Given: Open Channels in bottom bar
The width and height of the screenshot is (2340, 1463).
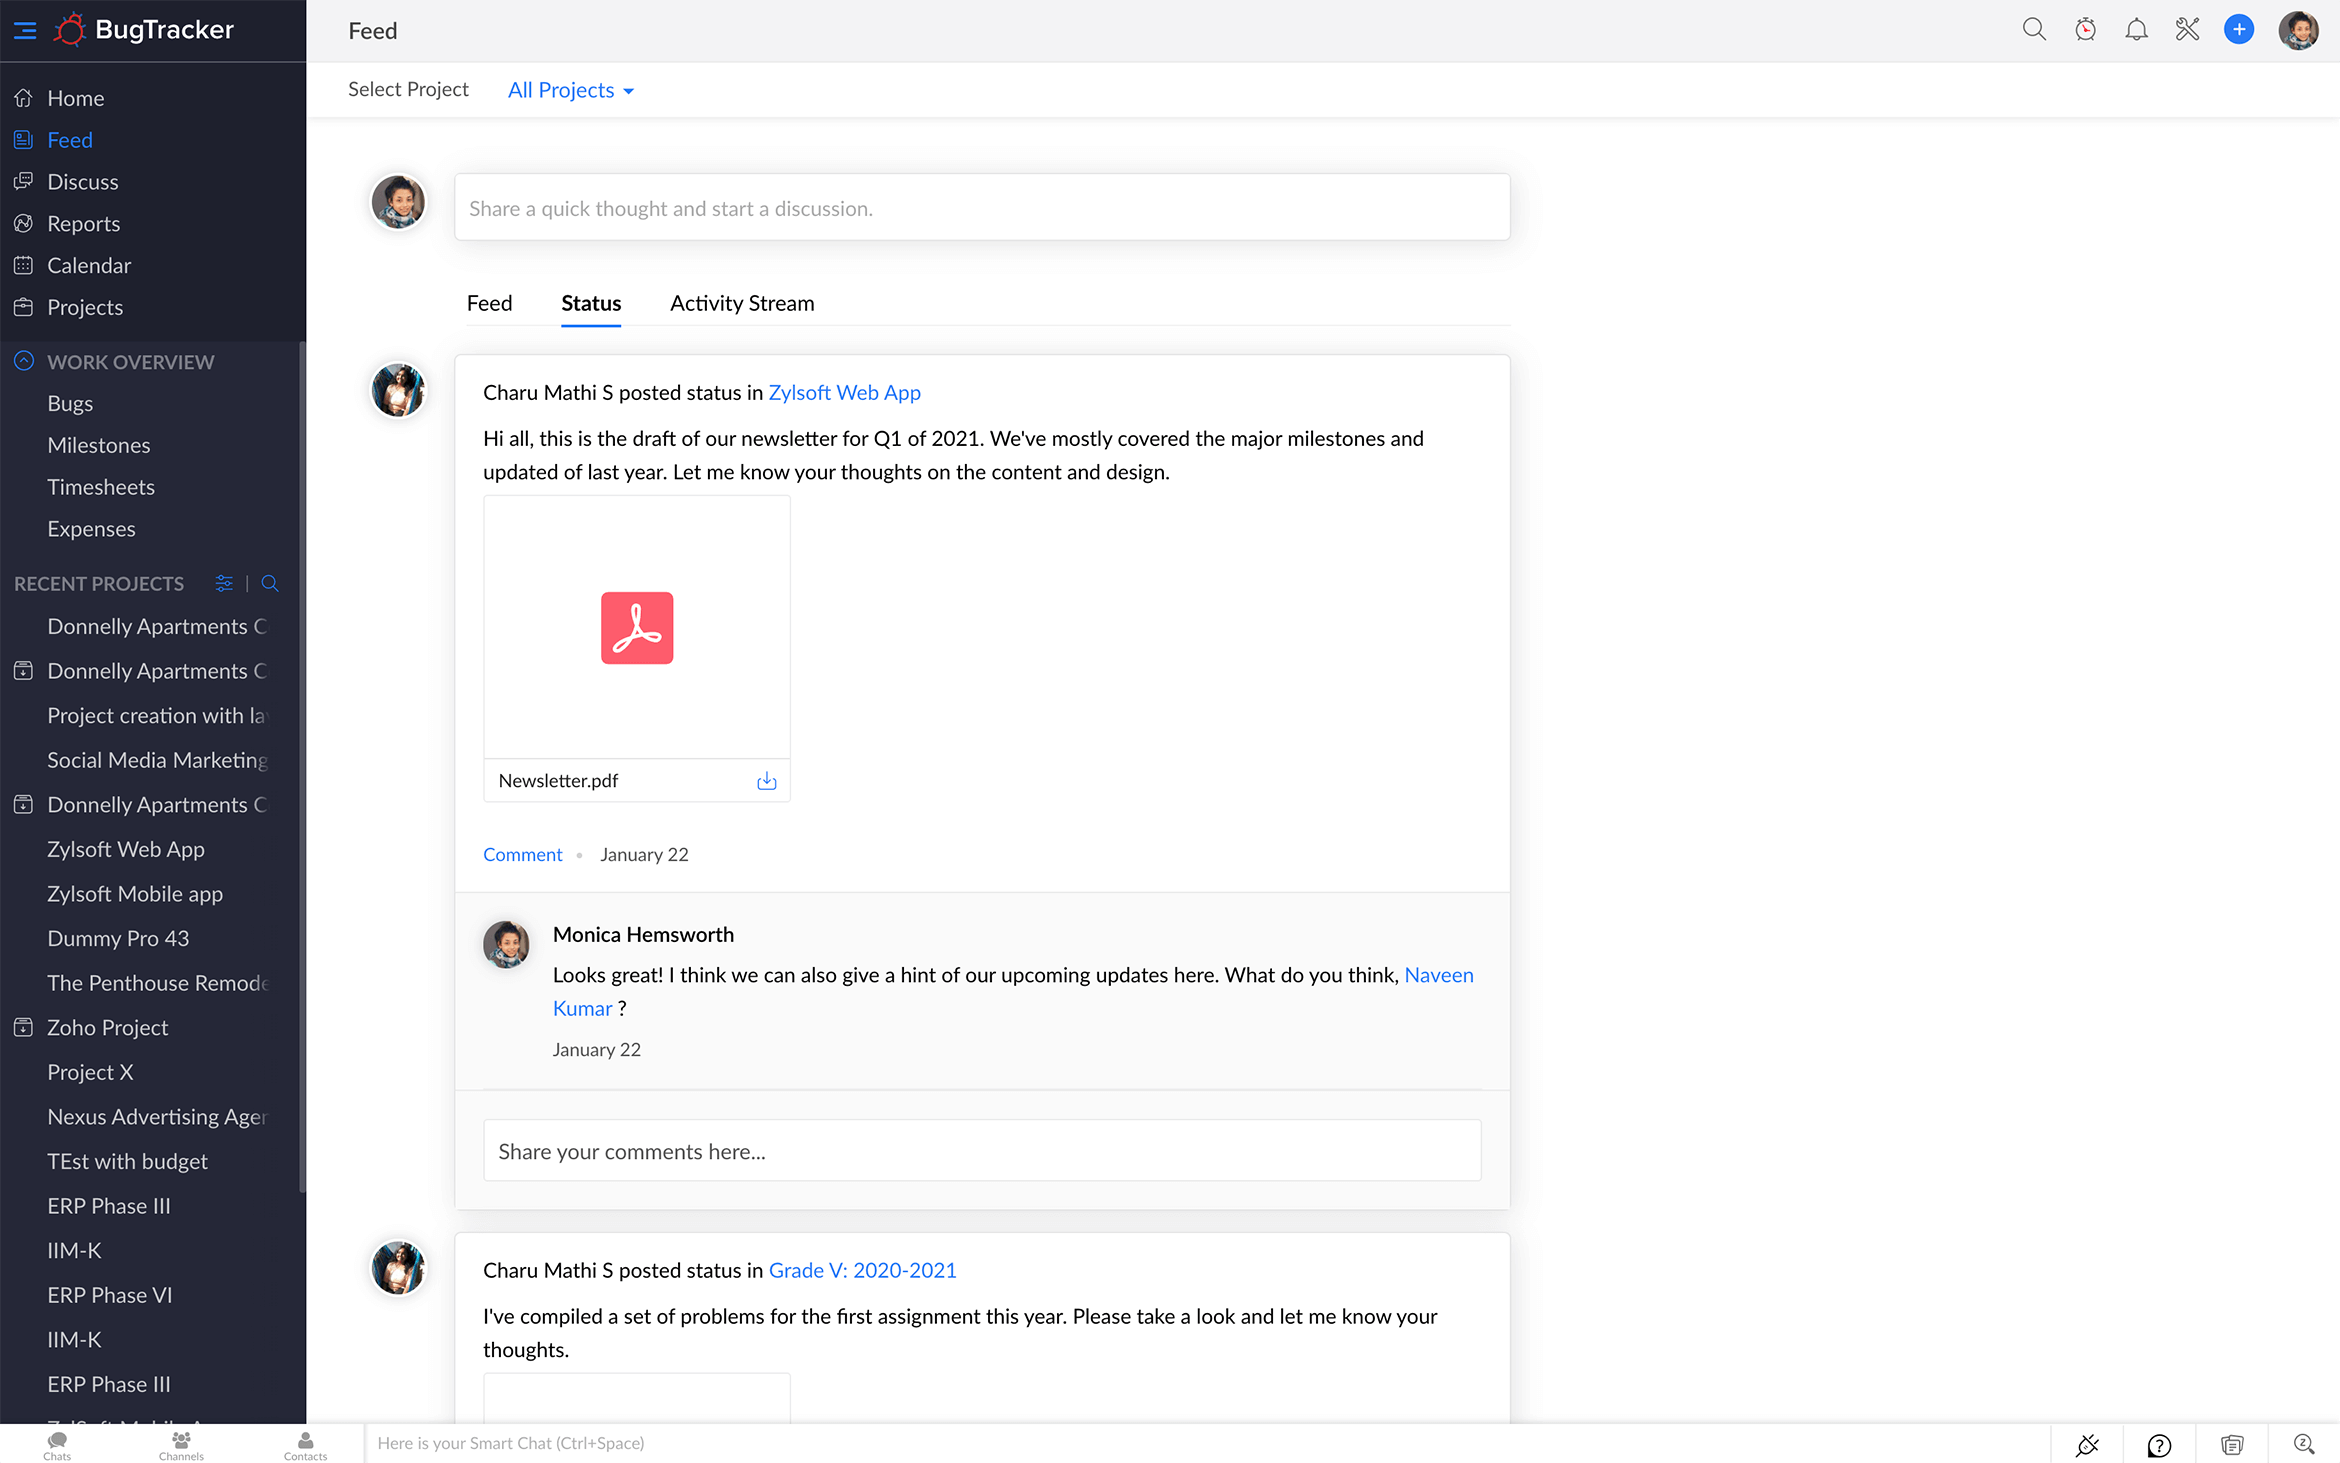Looking at the screenshot, I should (x=181, y=1445).
